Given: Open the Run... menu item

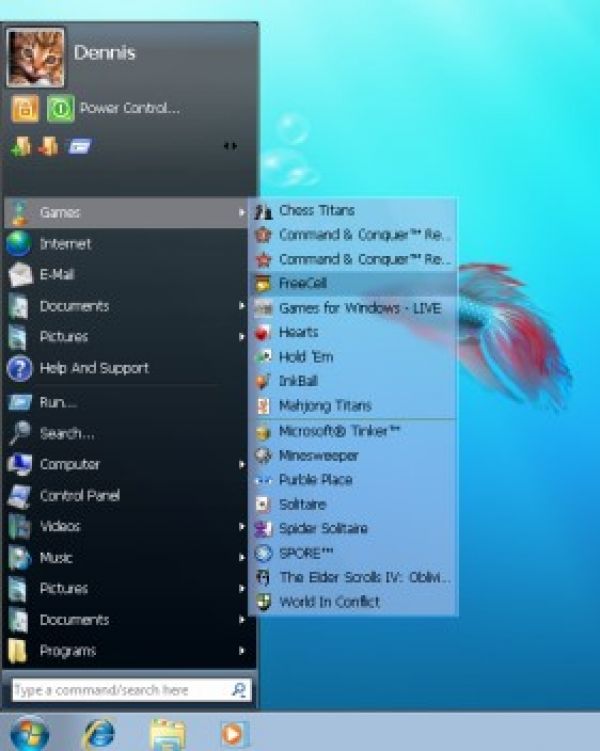Looking at the screenshot, I should coord(126,402).
